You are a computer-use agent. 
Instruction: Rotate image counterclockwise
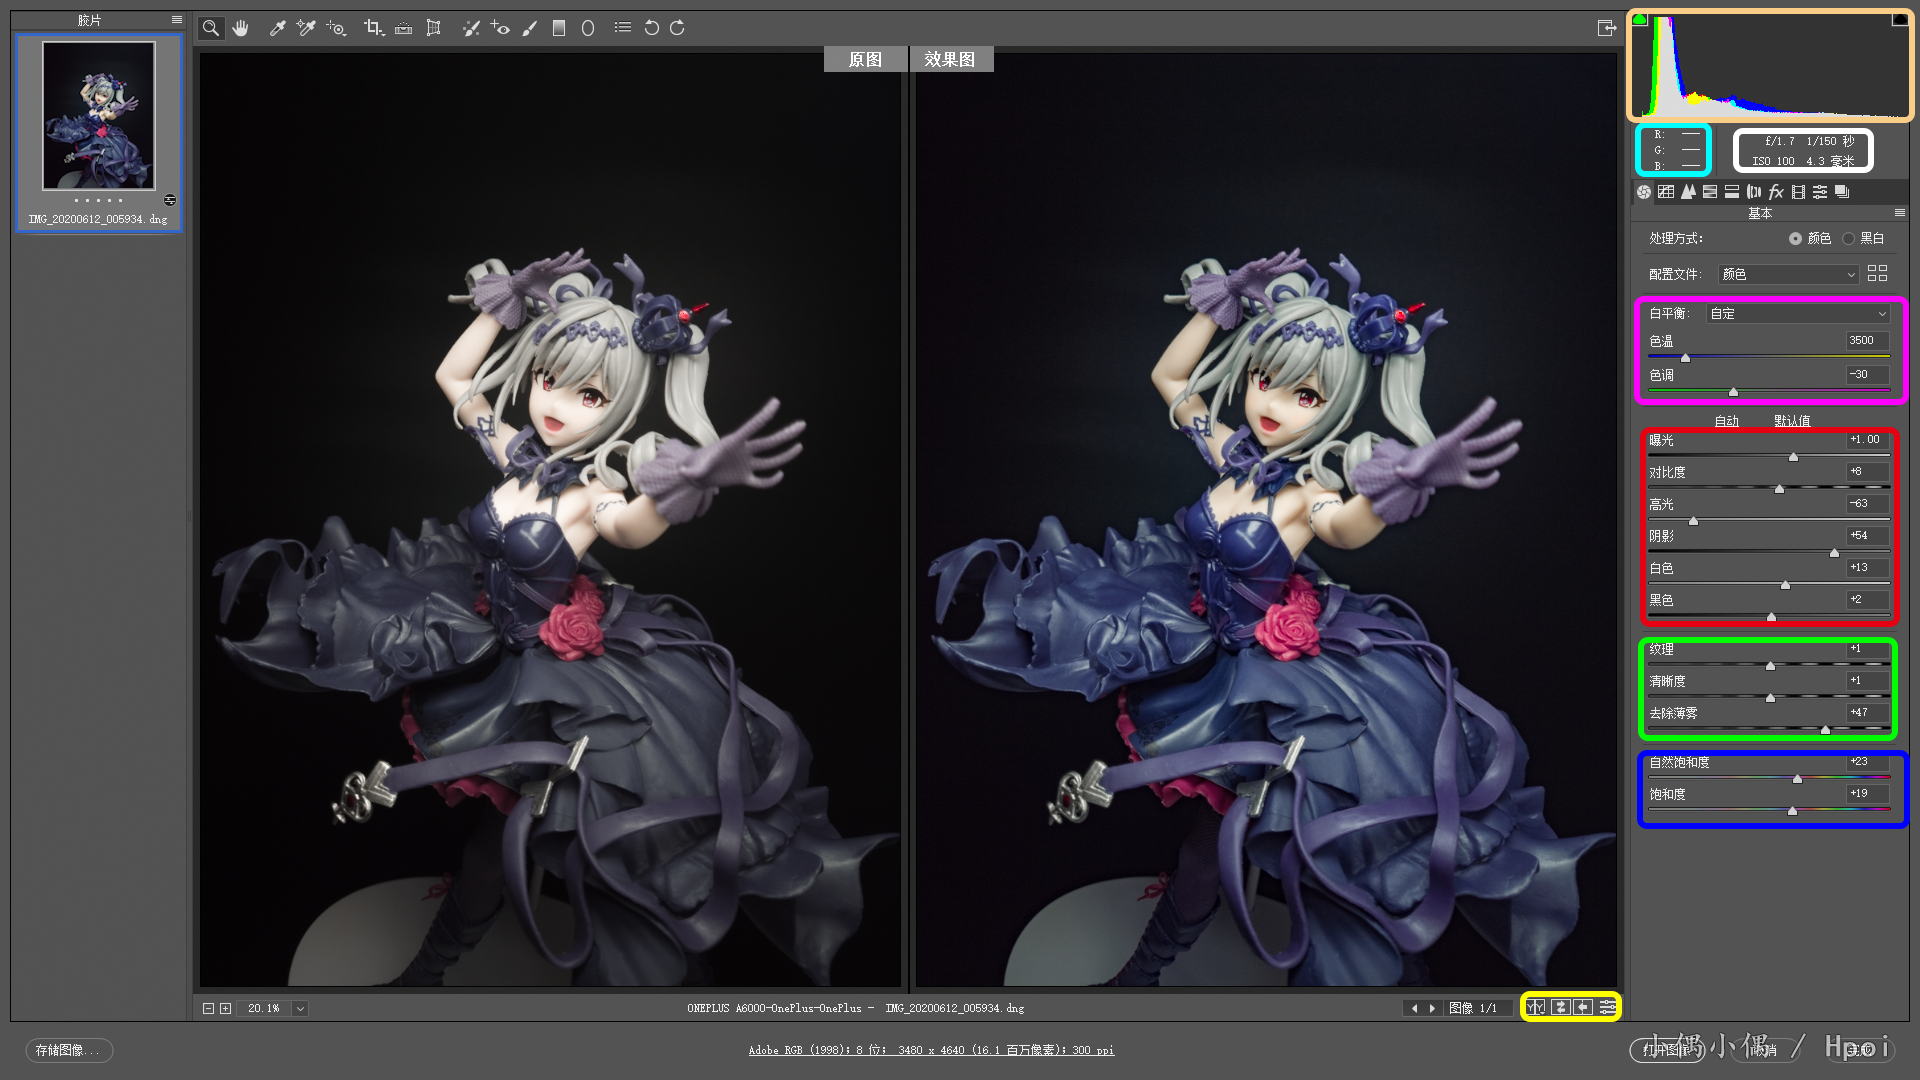point(651,28)
